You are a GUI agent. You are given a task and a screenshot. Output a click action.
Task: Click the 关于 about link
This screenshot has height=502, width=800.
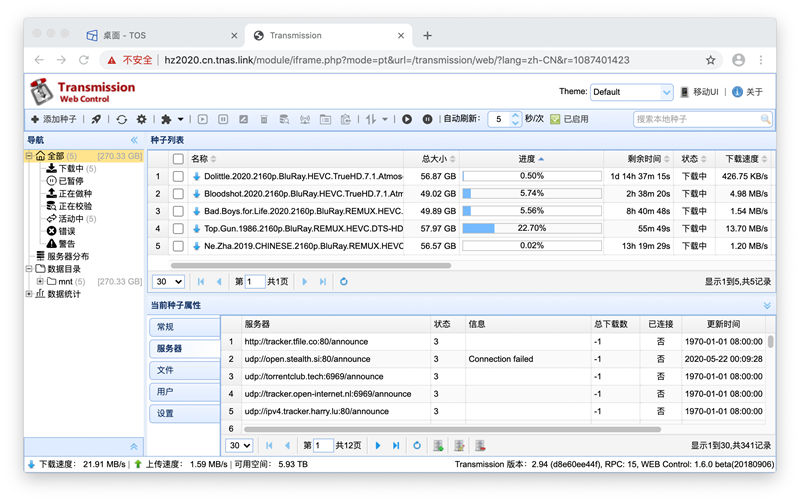(x=747, y=92)
